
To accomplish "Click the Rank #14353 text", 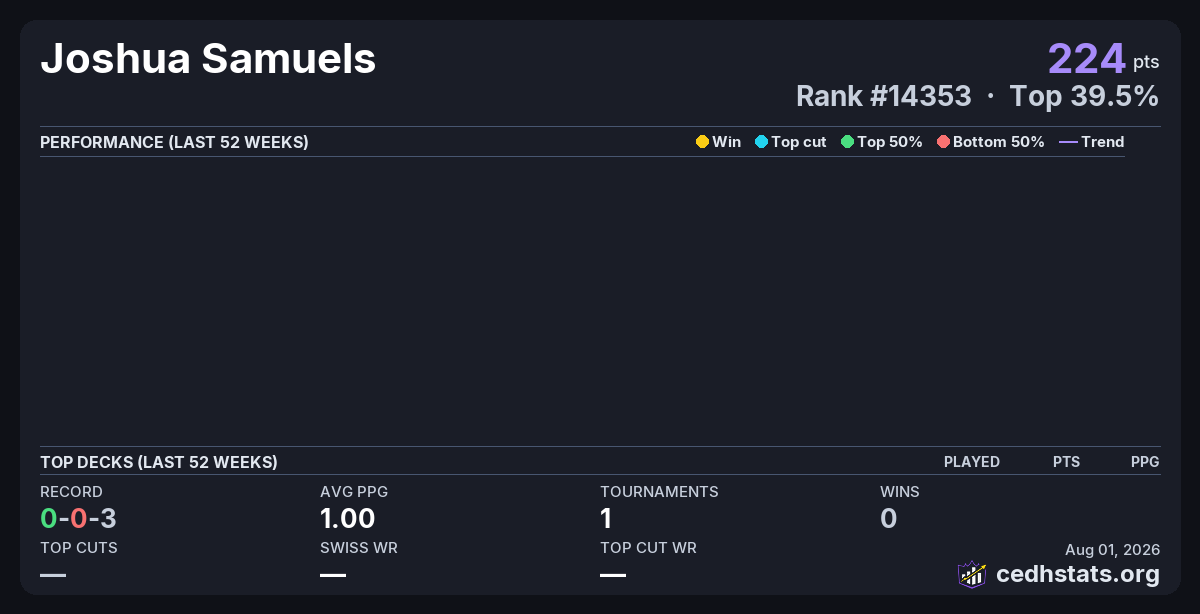I will pyautogui.click(x=883, y=96).
